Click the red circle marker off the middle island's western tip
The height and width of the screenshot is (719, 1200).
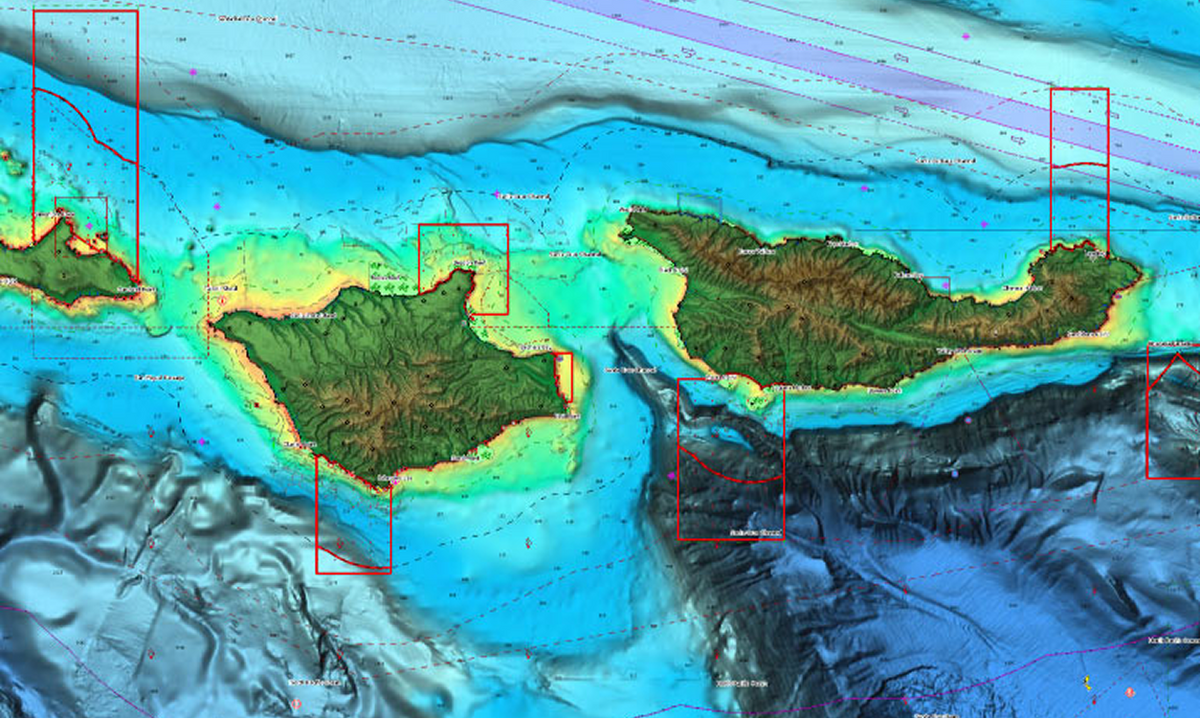tap(221, 298)
